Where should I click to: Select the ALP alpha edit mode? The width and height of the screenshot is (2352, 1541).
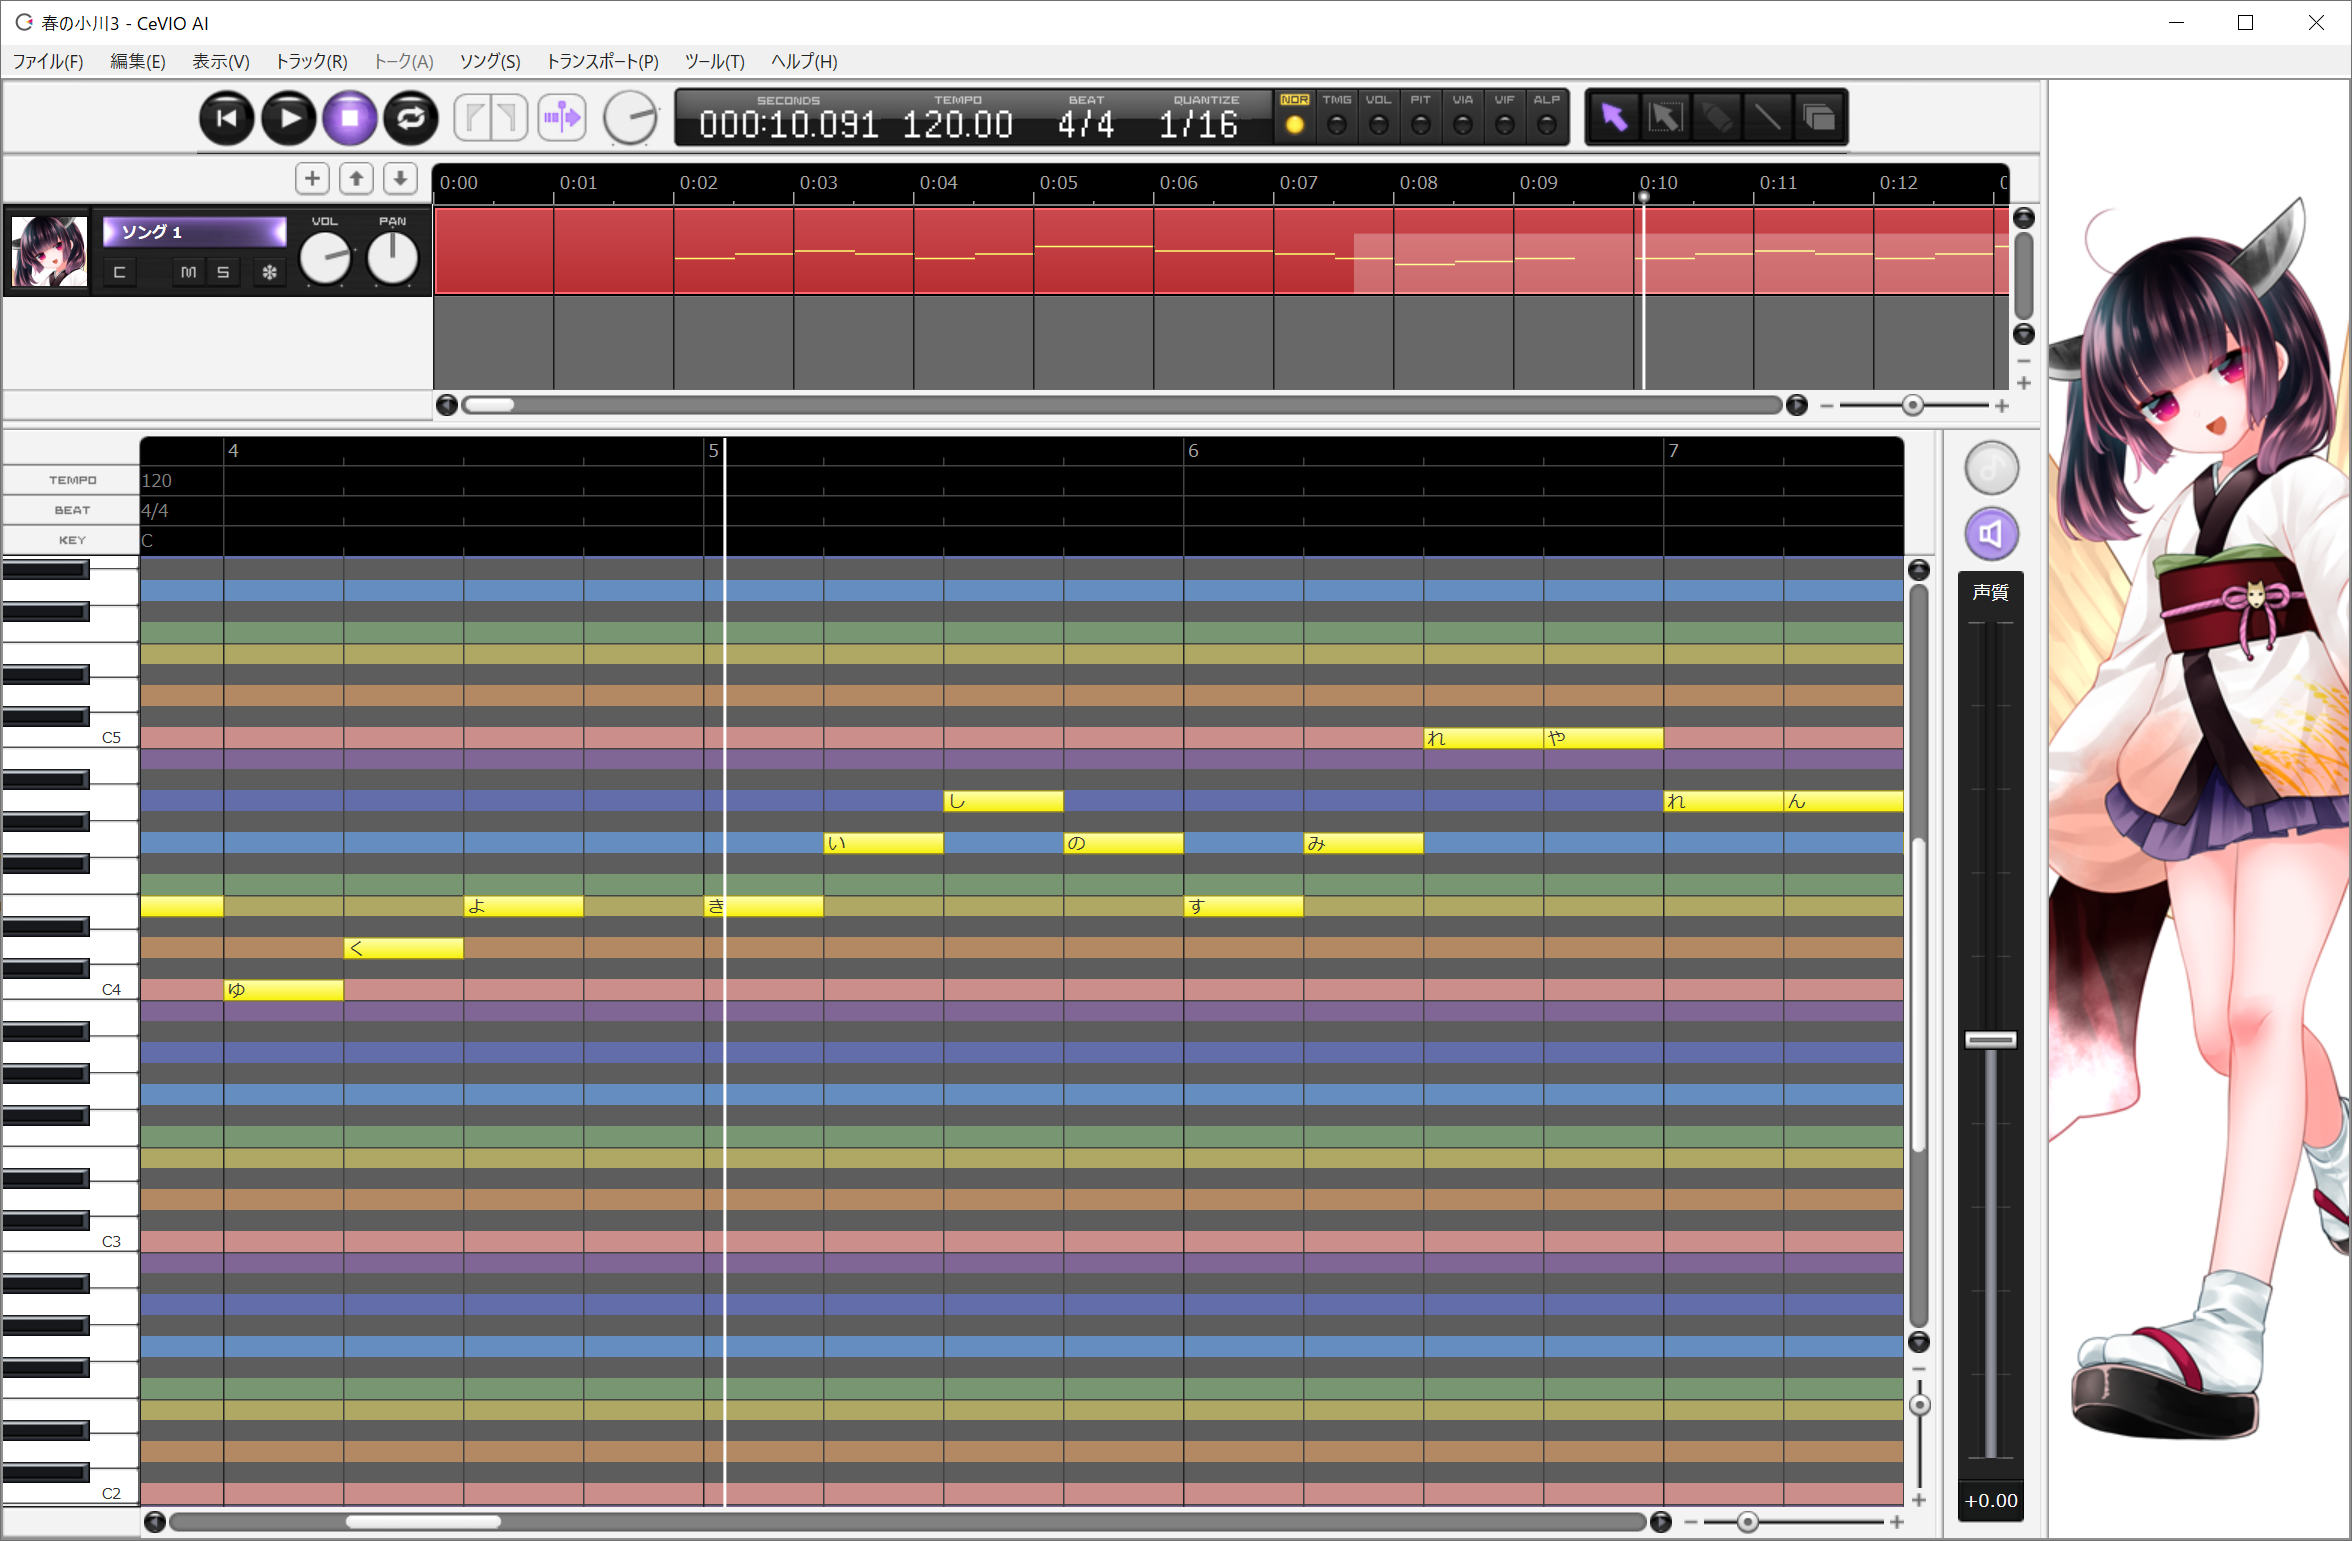(x=1546, y=117)
